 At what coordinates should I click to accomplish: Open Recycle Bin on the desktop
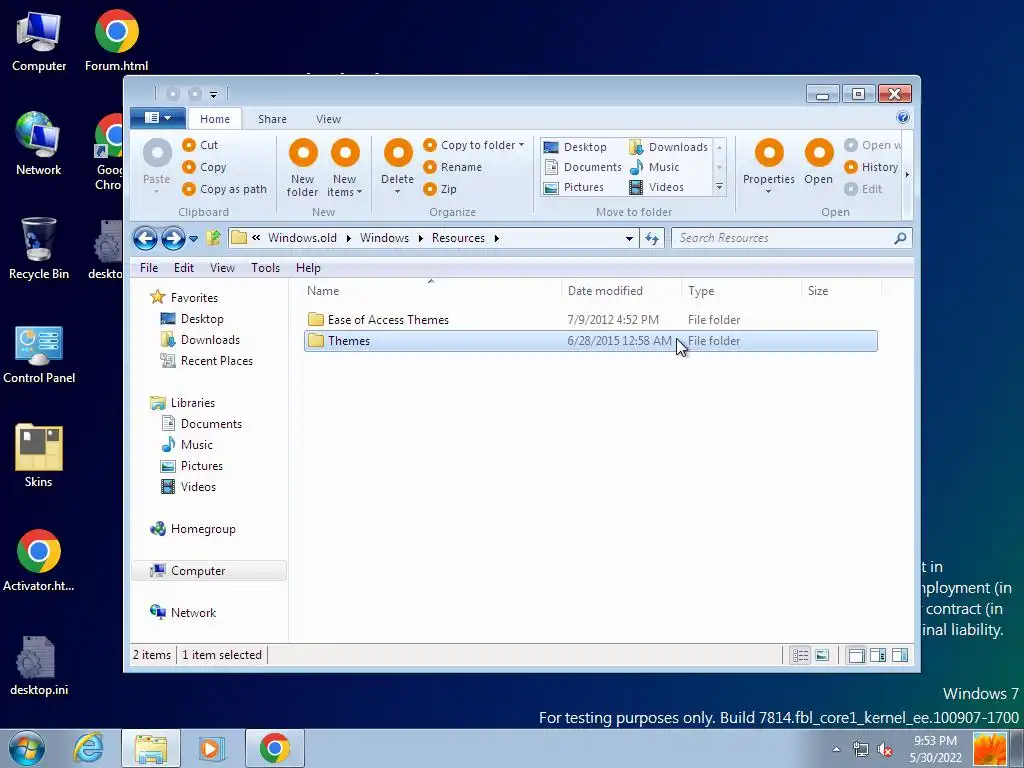click(x=39, y=249)
